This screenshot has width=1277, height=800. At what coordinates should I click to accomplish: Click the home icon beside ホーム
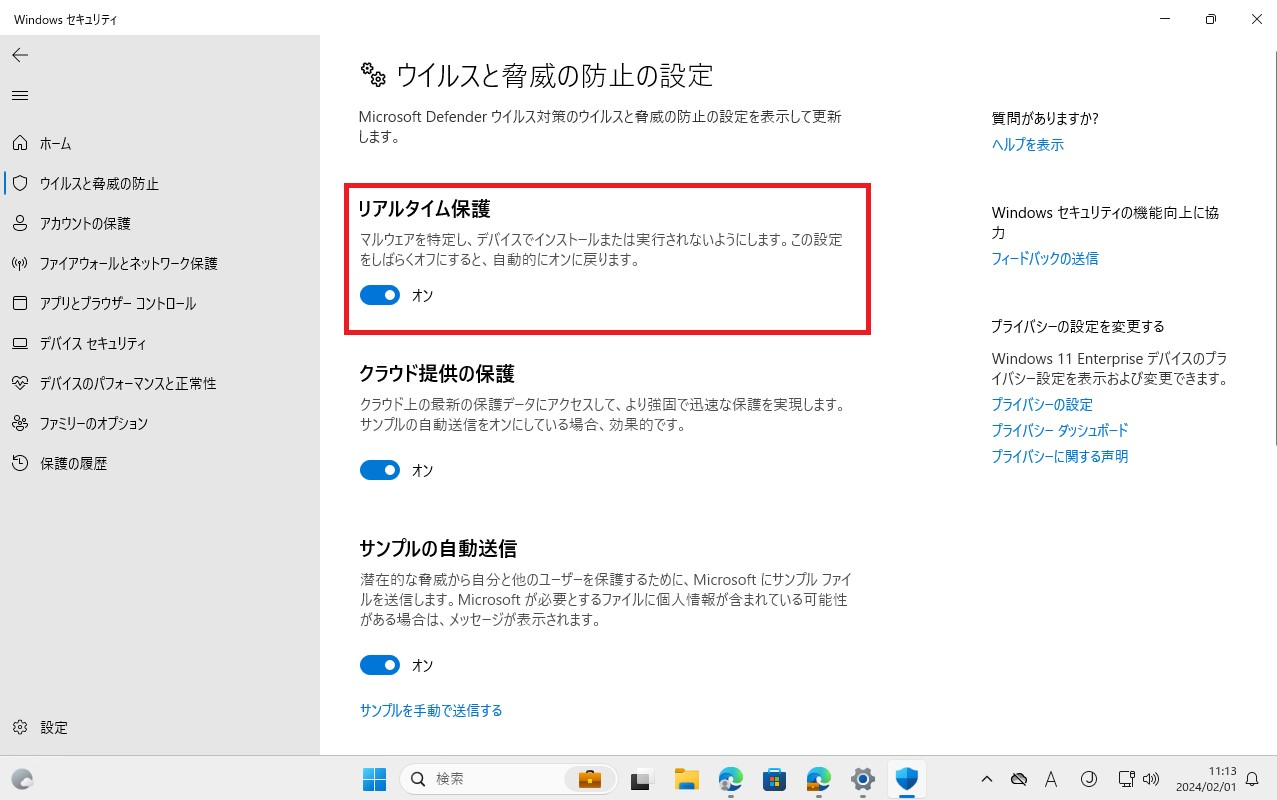(20, 143)
